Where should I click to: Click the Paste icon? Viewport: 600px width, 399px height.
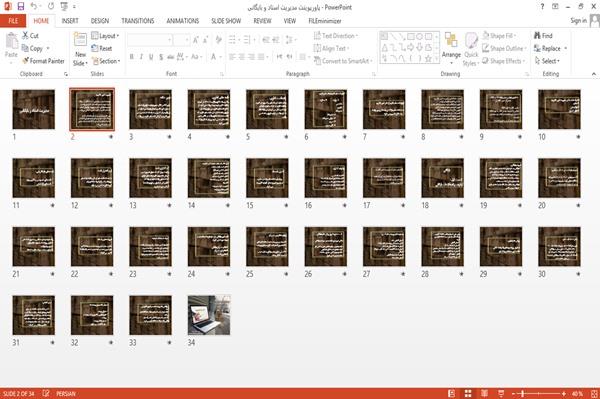click(11, 41)
